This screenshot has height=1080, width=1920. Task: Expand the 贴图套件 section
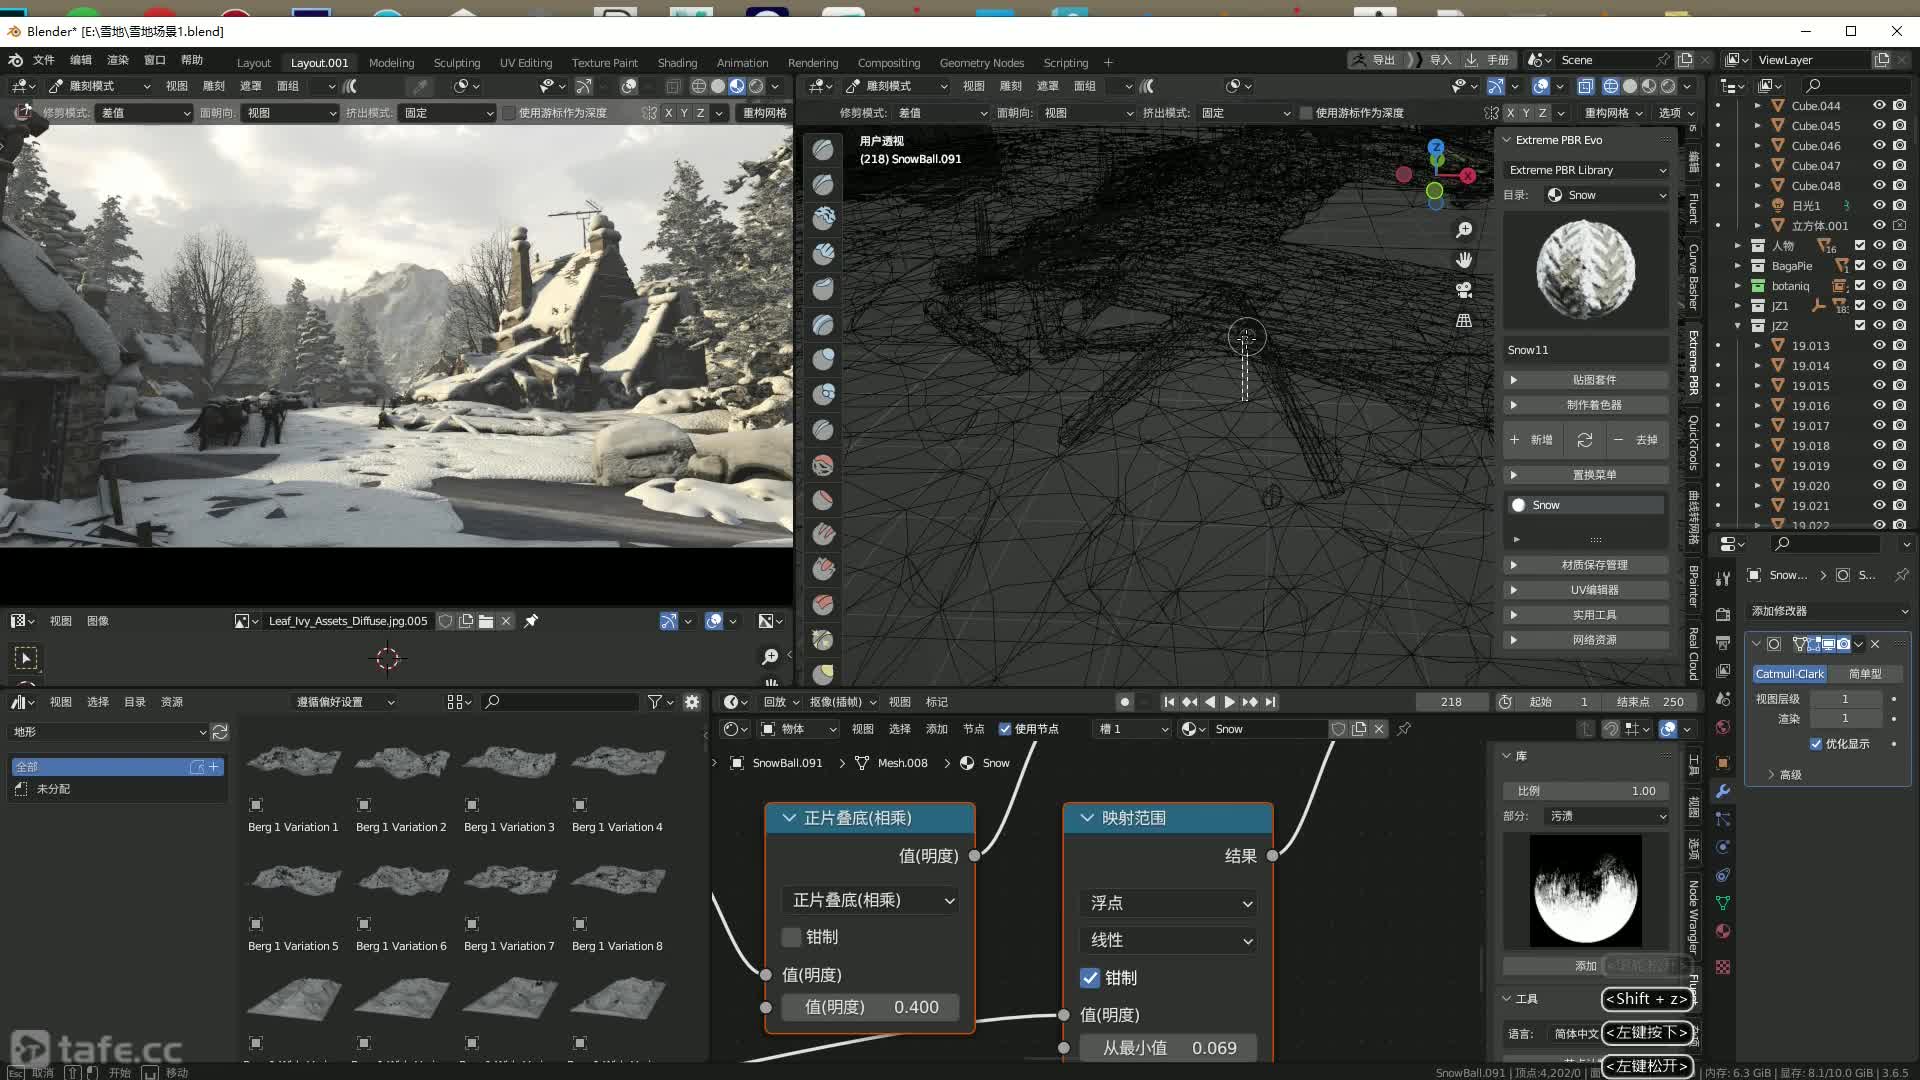coord(1587,380)
